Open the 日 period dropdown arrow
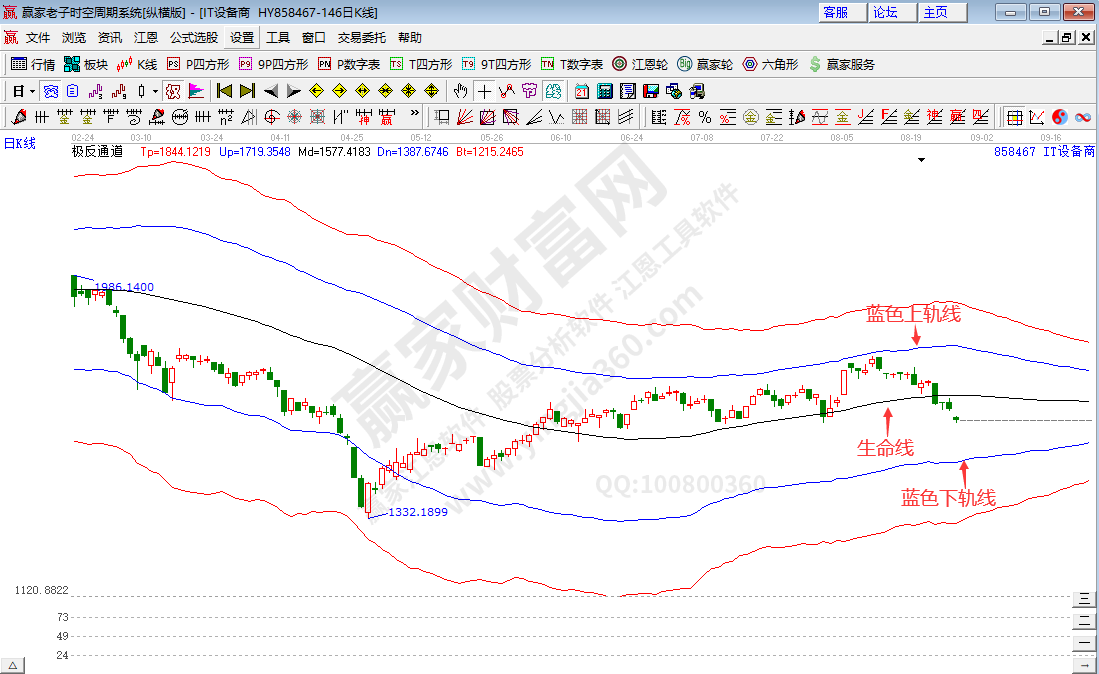 [32, 91]
